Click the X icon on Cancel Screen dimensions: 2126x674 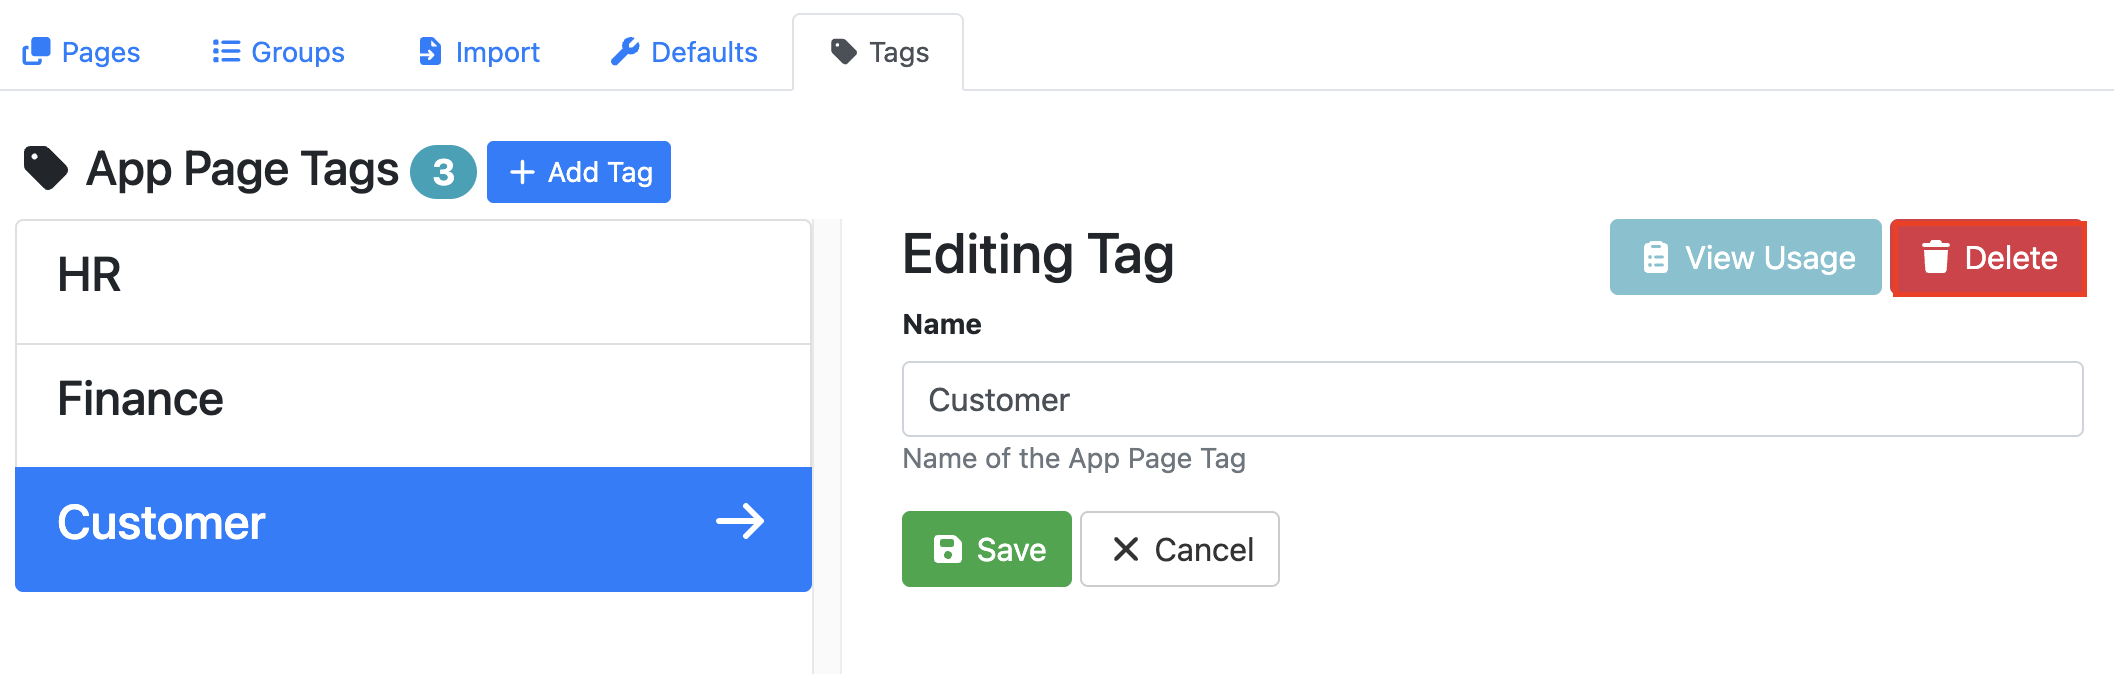pos(1126,549)
